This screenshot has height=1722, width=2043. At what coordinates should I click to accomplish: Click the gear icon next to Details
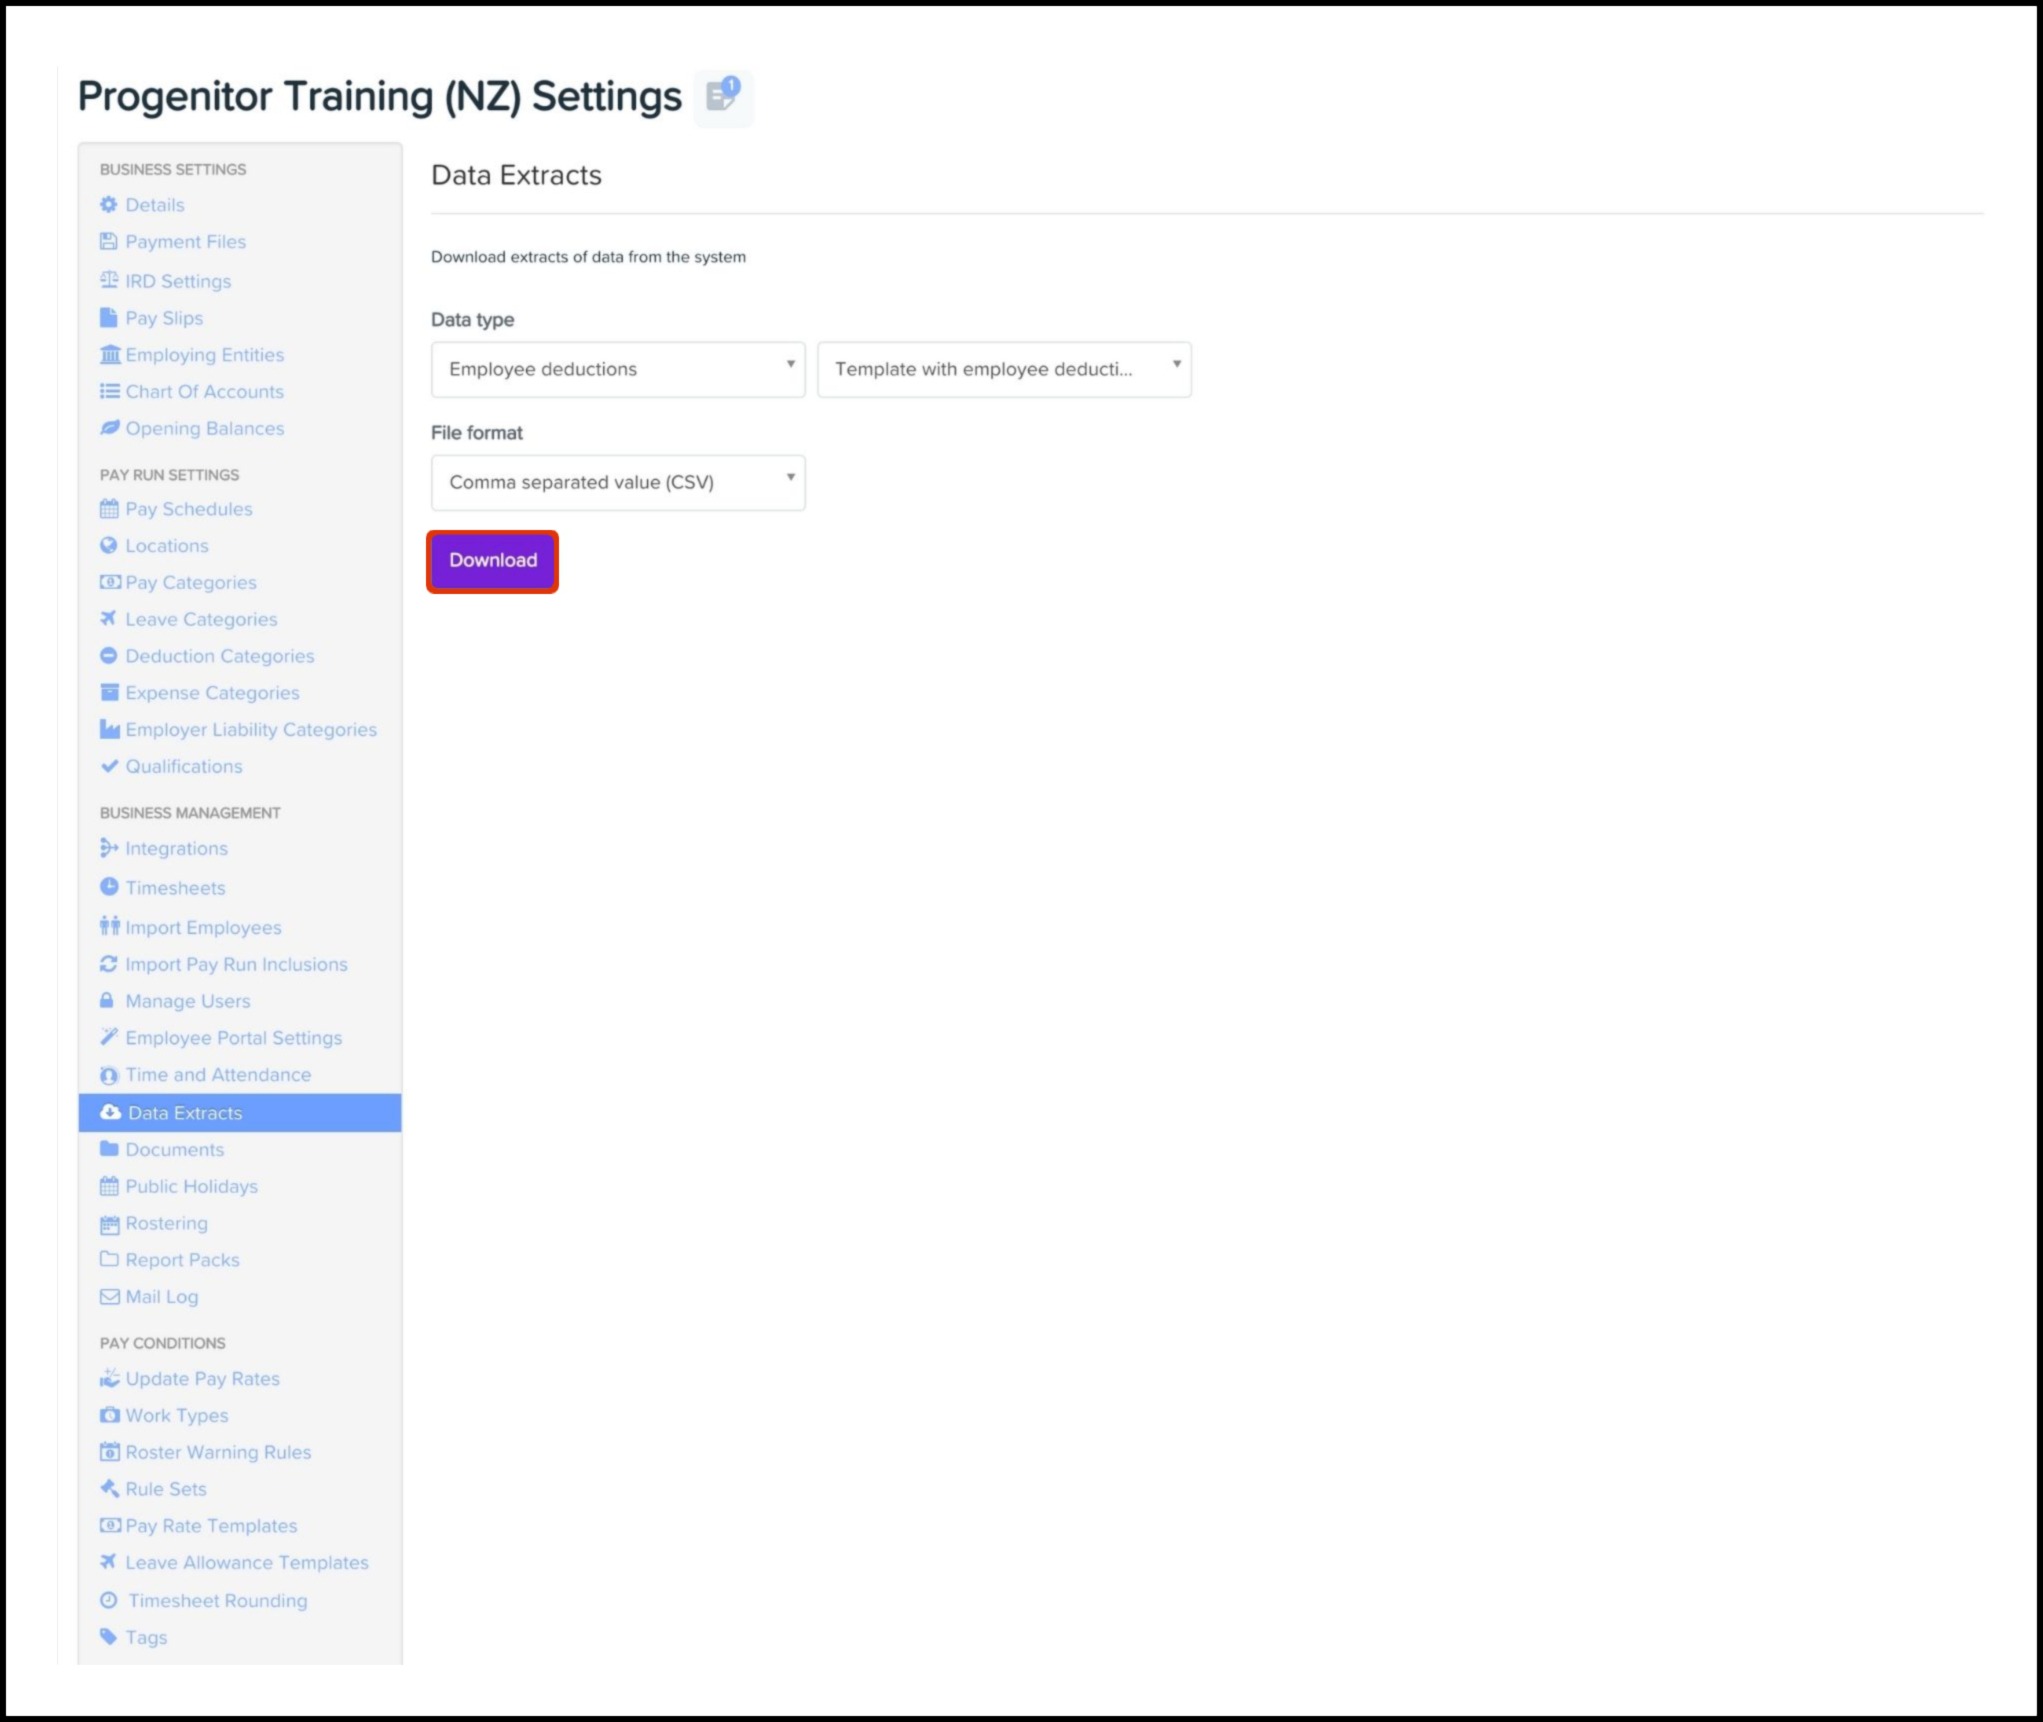(x=109, y=205)
